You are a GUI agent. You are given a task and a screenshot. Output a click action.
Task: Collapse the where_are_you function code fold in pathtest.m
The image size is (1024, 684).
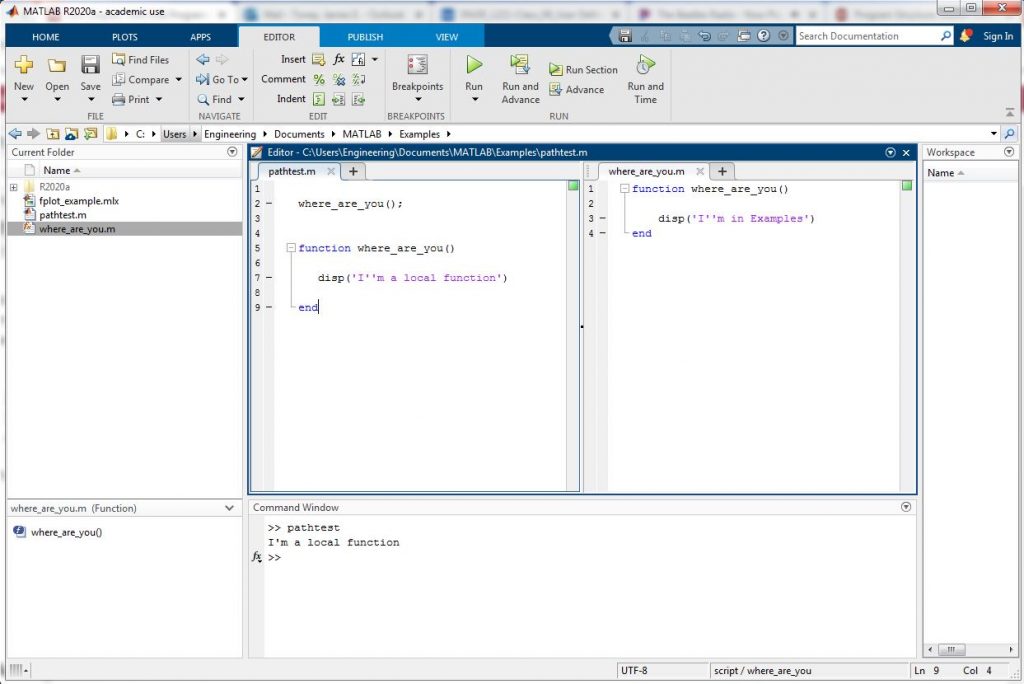[290, 248]
